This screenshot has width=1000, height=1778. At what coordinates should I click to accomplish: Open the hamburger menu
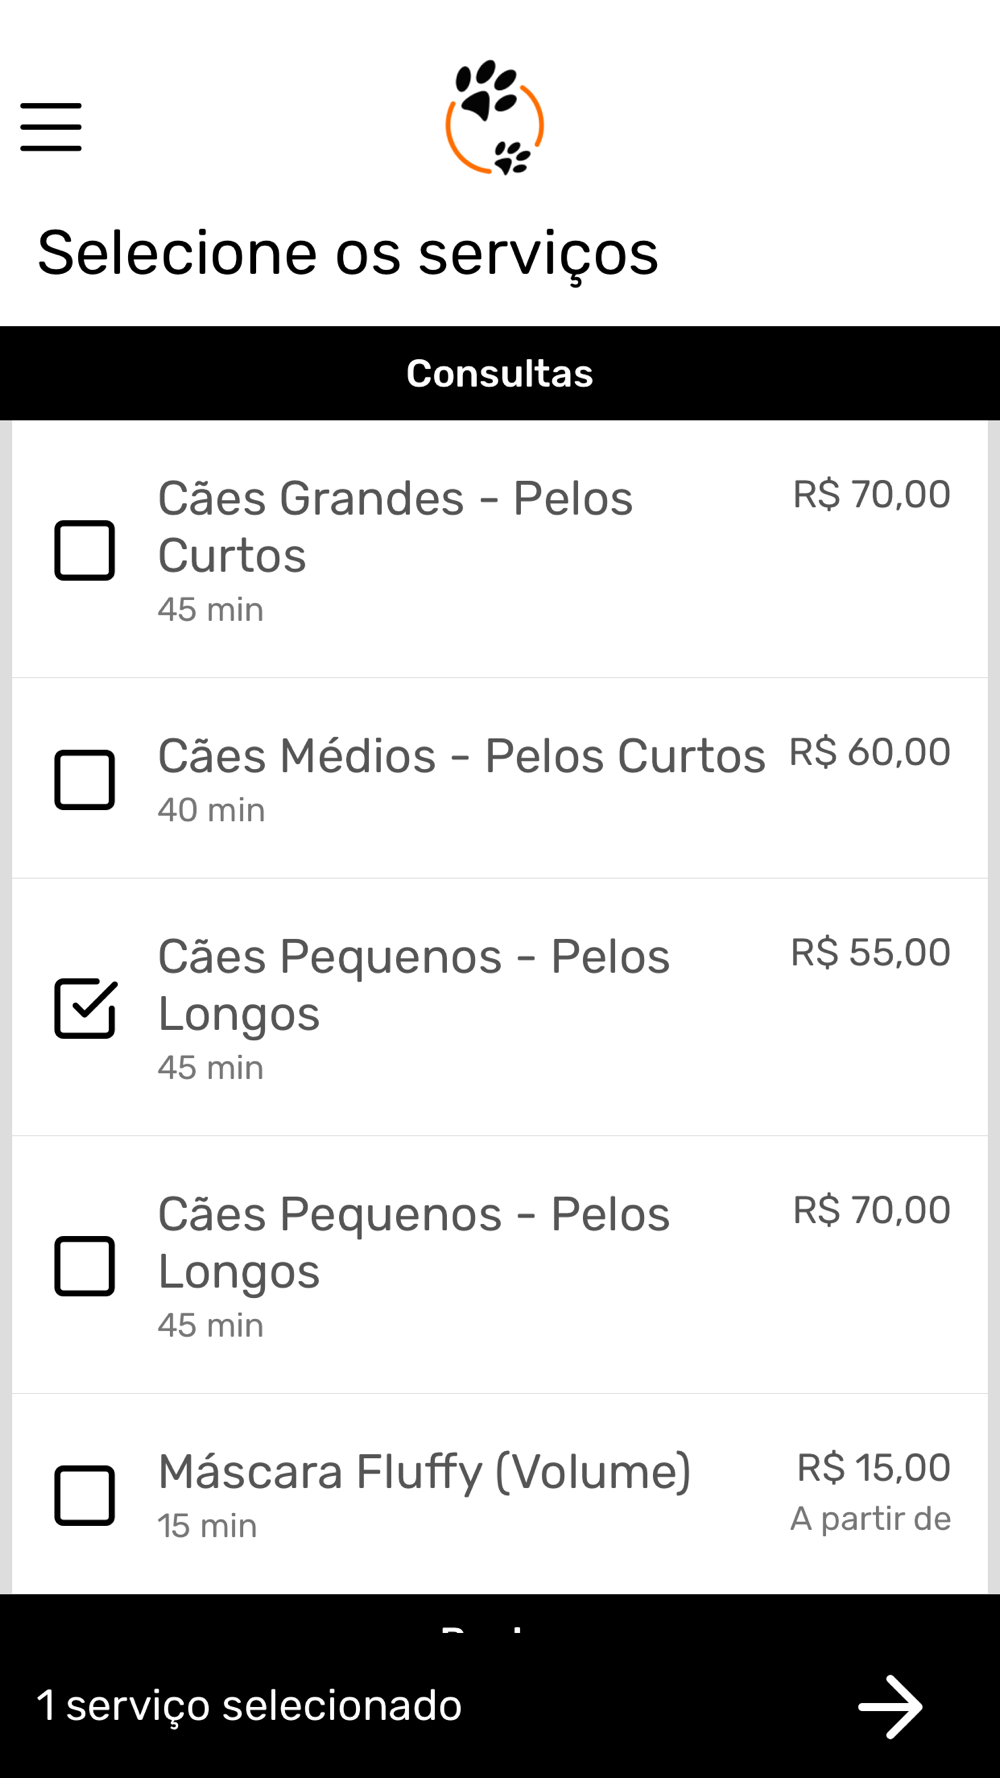click(51, 127)
